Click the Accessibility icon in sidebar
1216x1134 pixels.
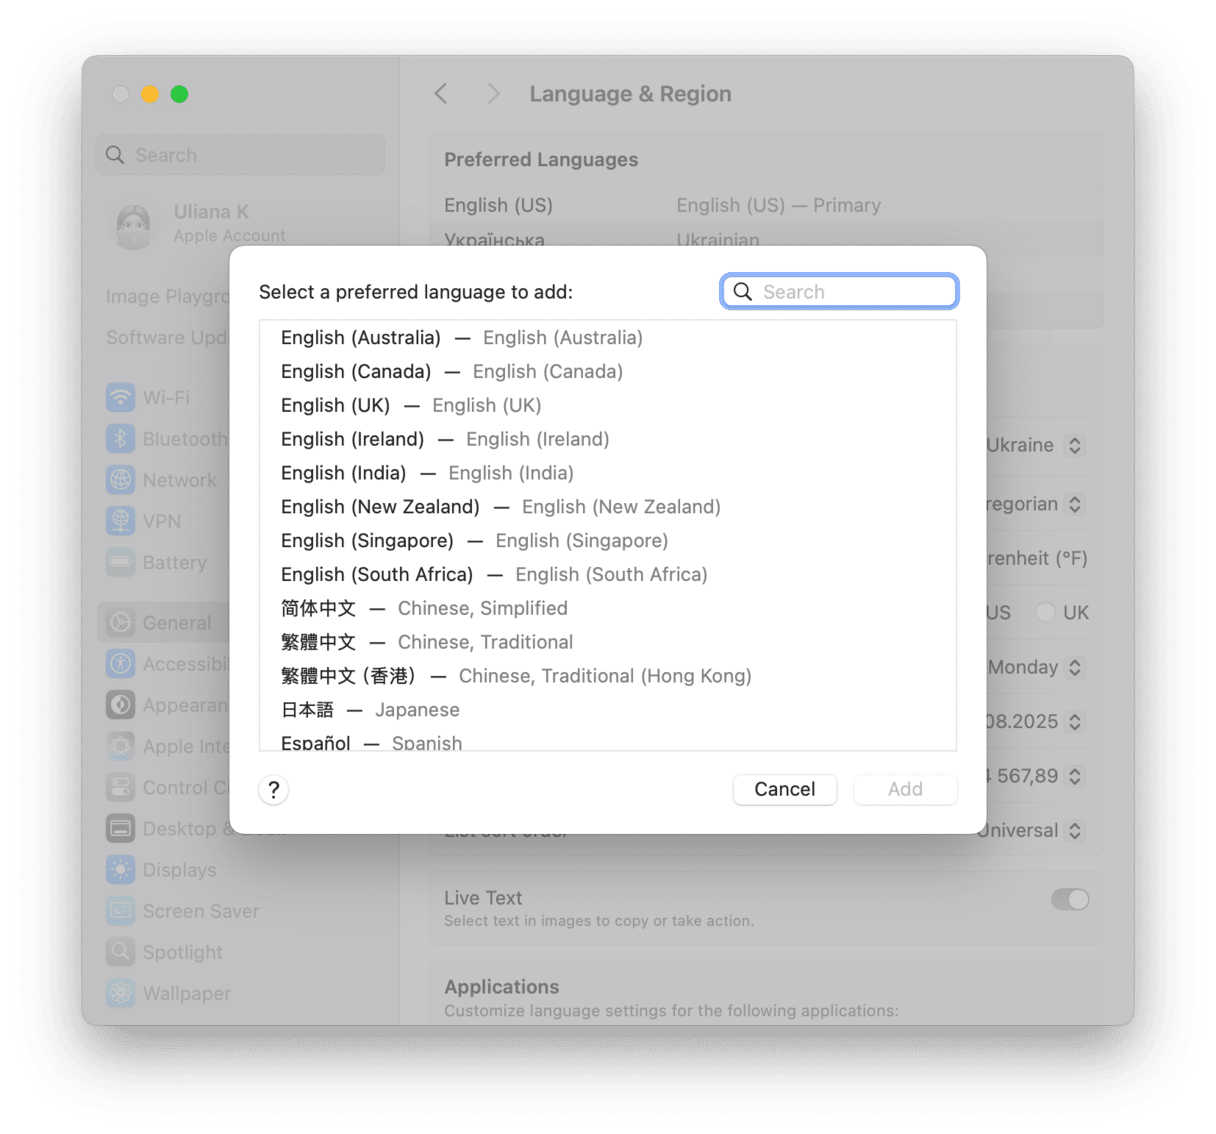(121, 663)
